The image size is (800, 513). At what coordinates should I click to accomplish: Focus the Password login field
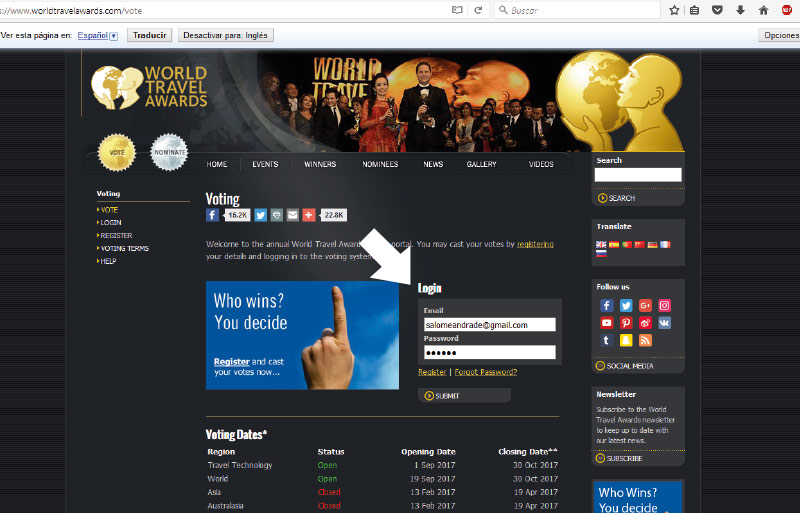click(x=490, y=352)
